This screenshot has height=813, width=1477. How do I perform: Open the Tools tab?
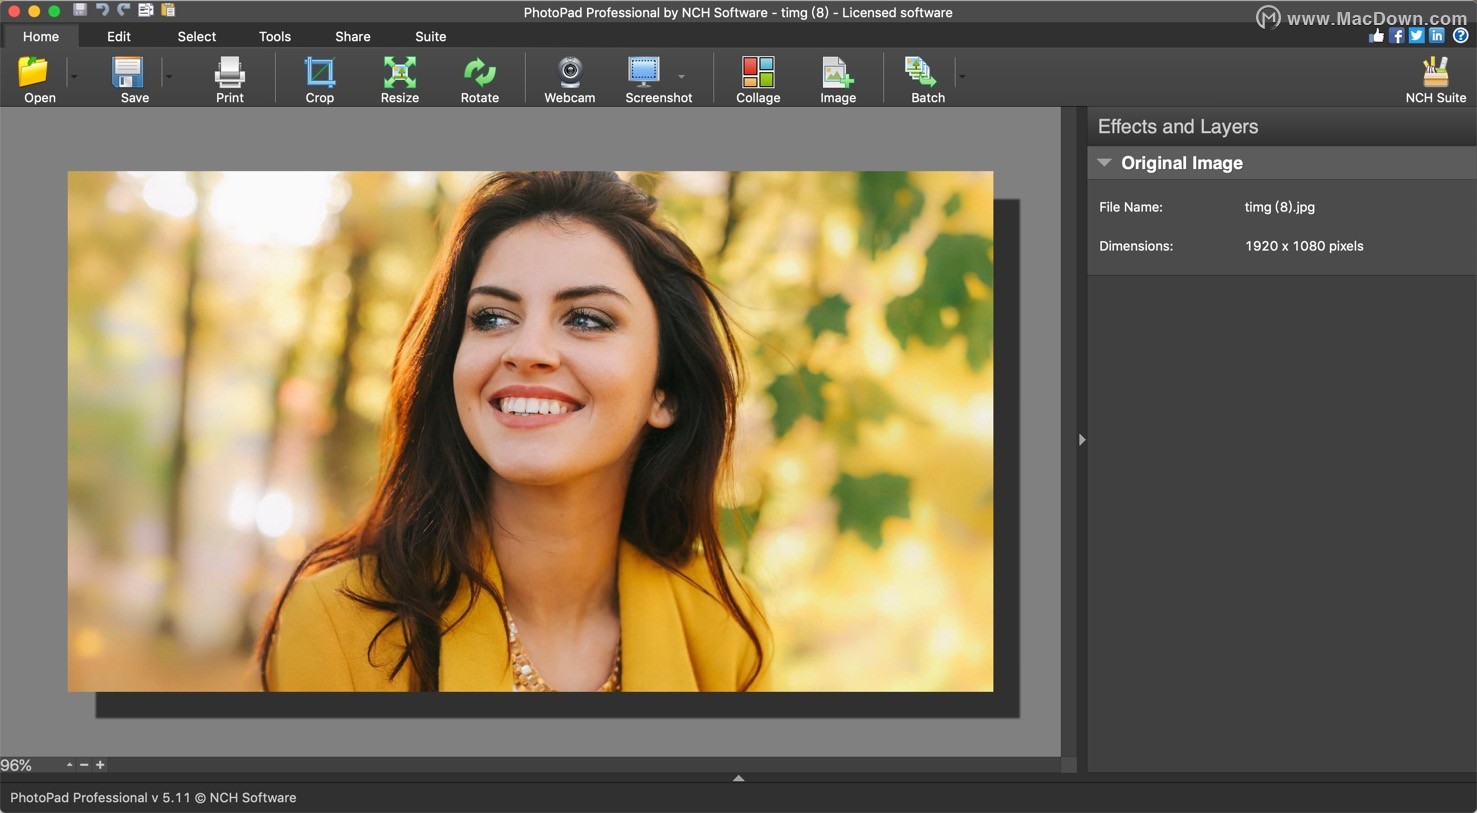tap(275, 36)
